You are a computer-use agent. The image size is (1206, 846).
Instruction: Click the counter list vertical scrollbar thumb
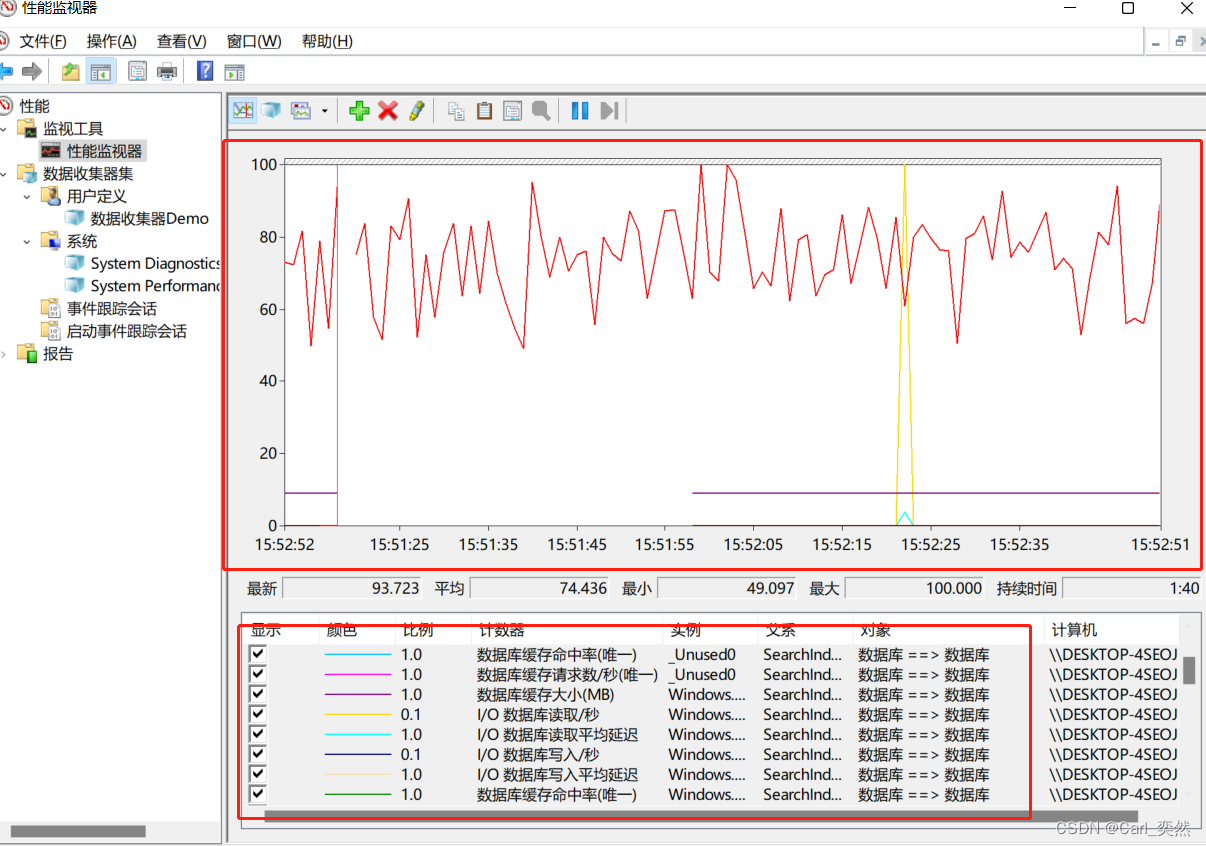[x=1189, y=670]
